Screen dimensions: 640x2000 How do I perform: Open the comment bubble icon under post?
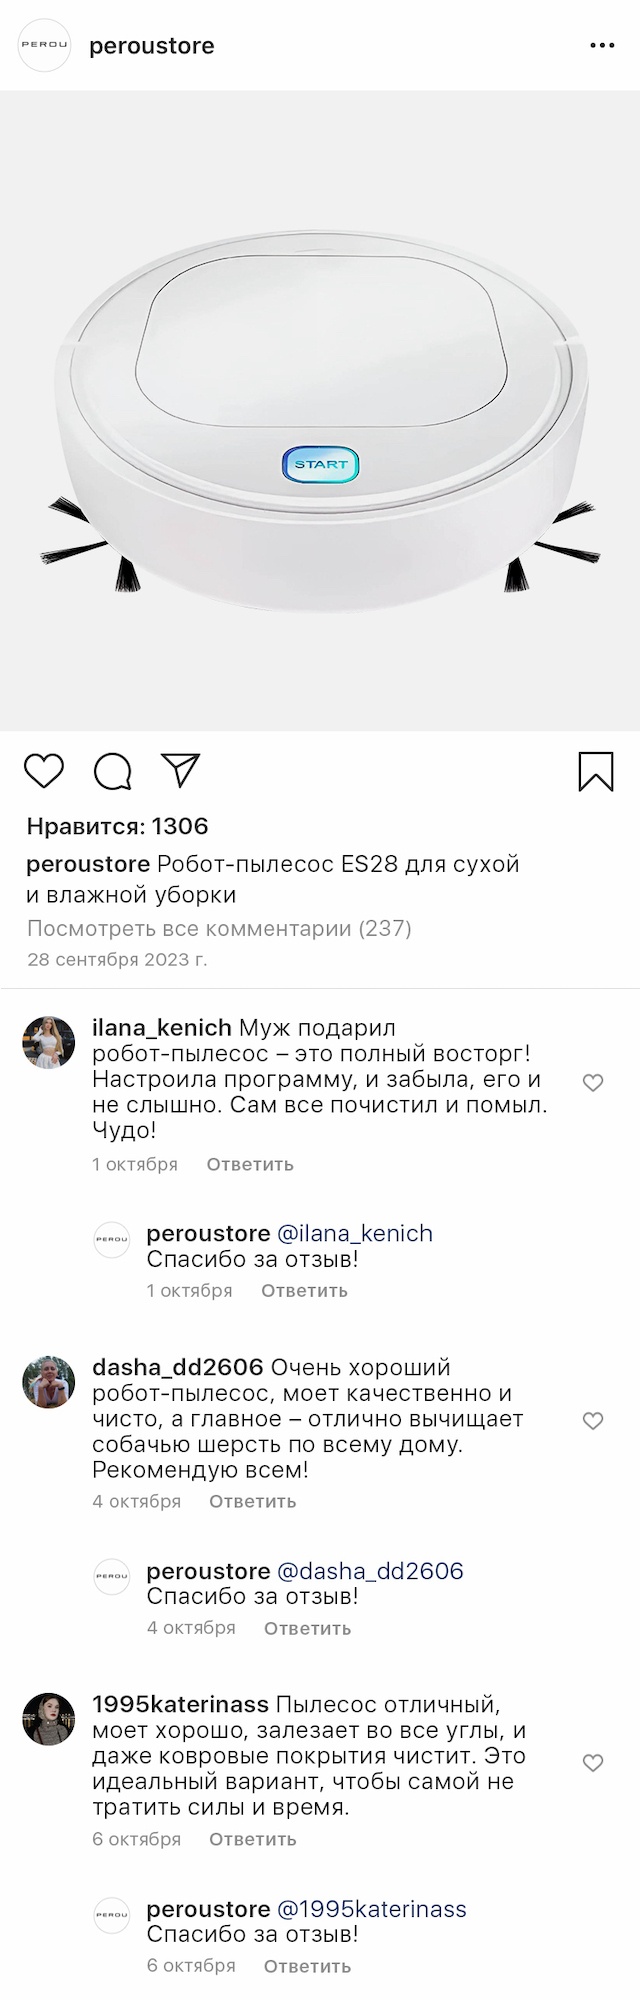[x=112, y=772]
